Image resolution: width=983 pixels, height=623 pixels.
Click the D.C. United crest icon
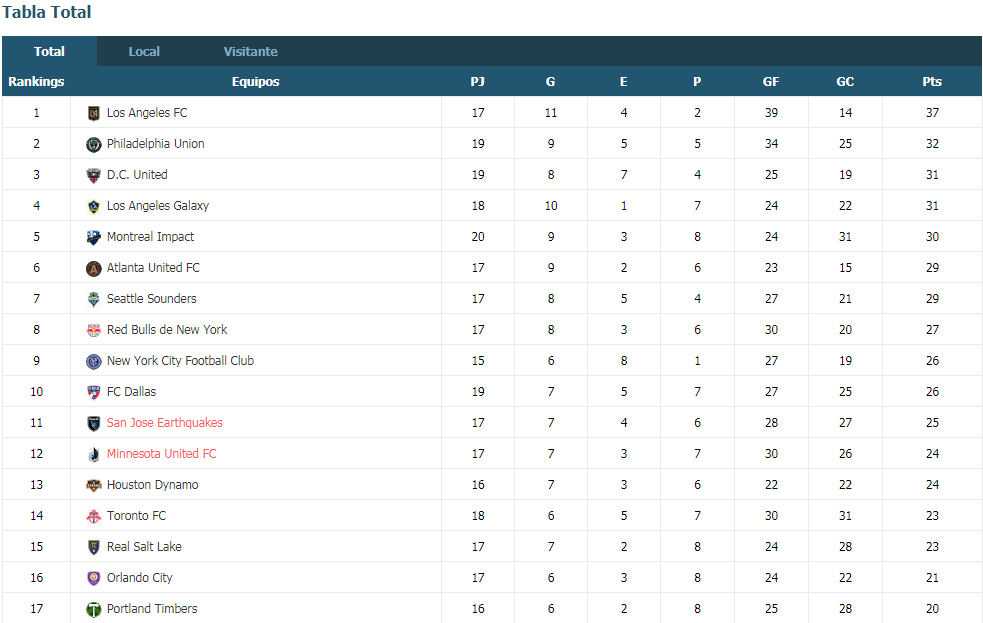(x=93, y=175)
